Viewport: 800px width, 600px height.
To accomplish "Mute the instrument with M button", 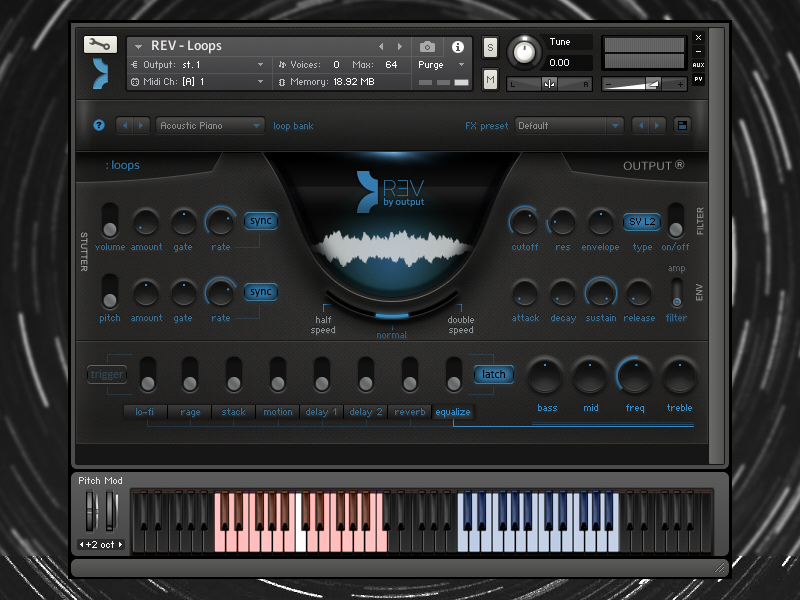I will pos(490,79).
